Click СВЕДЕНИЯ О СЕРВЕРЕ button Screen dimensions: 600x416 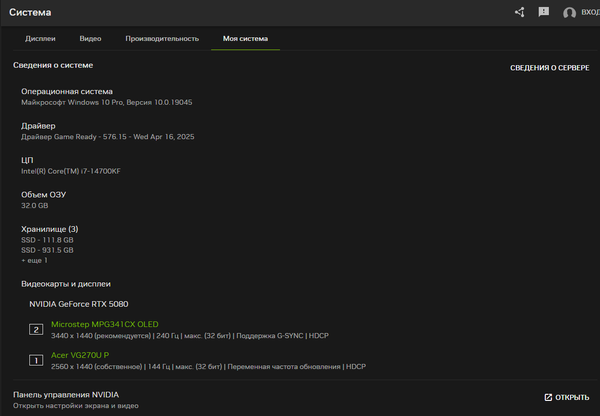point(549,68)
